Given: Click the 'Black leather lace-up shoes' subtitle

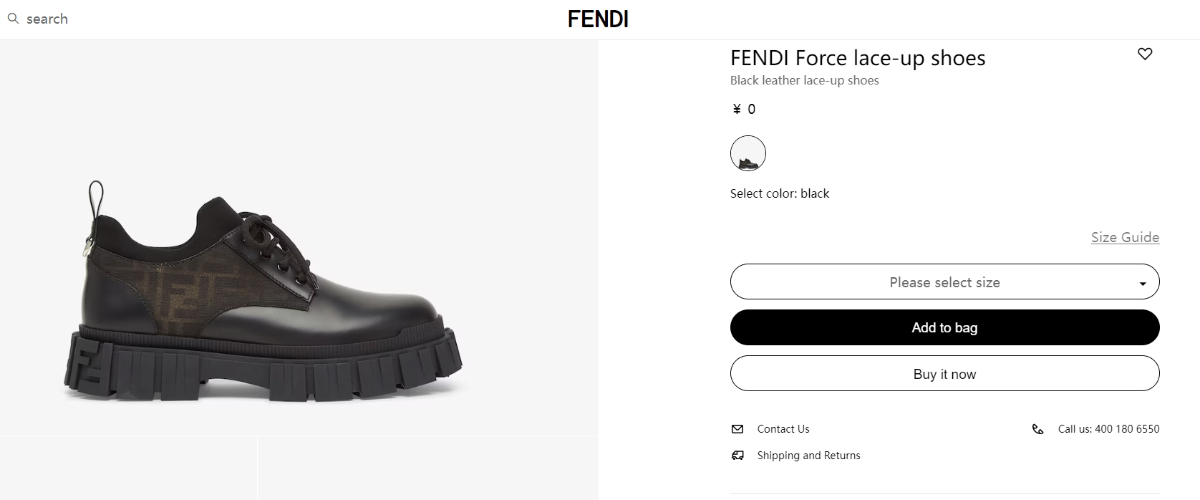Looking at the screenshot, I should [x=804, y=81].
